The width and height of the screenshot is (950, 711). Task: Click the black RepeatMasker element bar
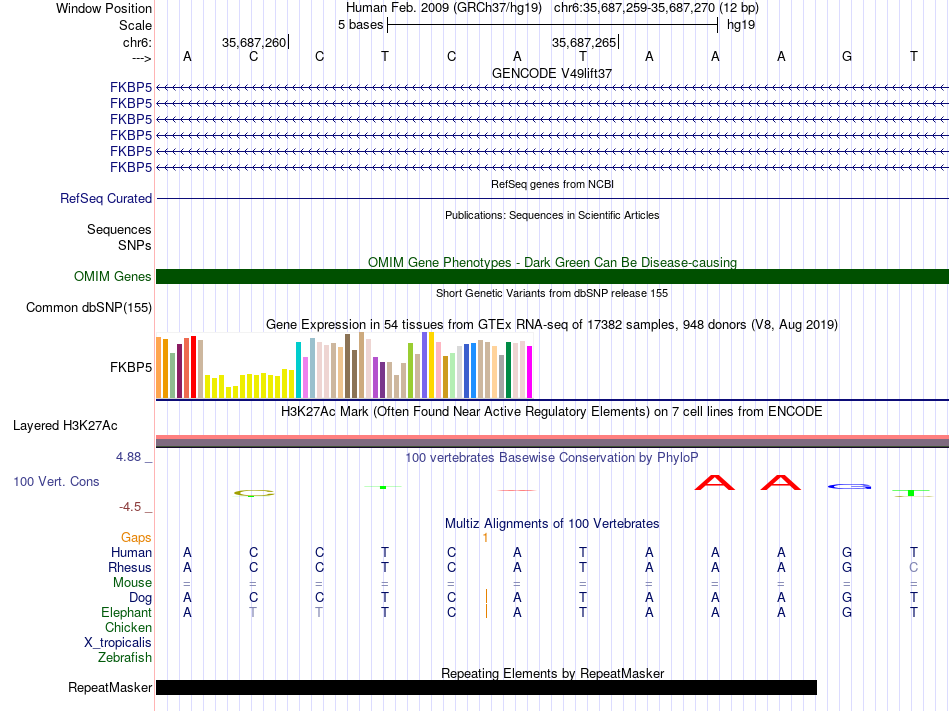[487, 687]
